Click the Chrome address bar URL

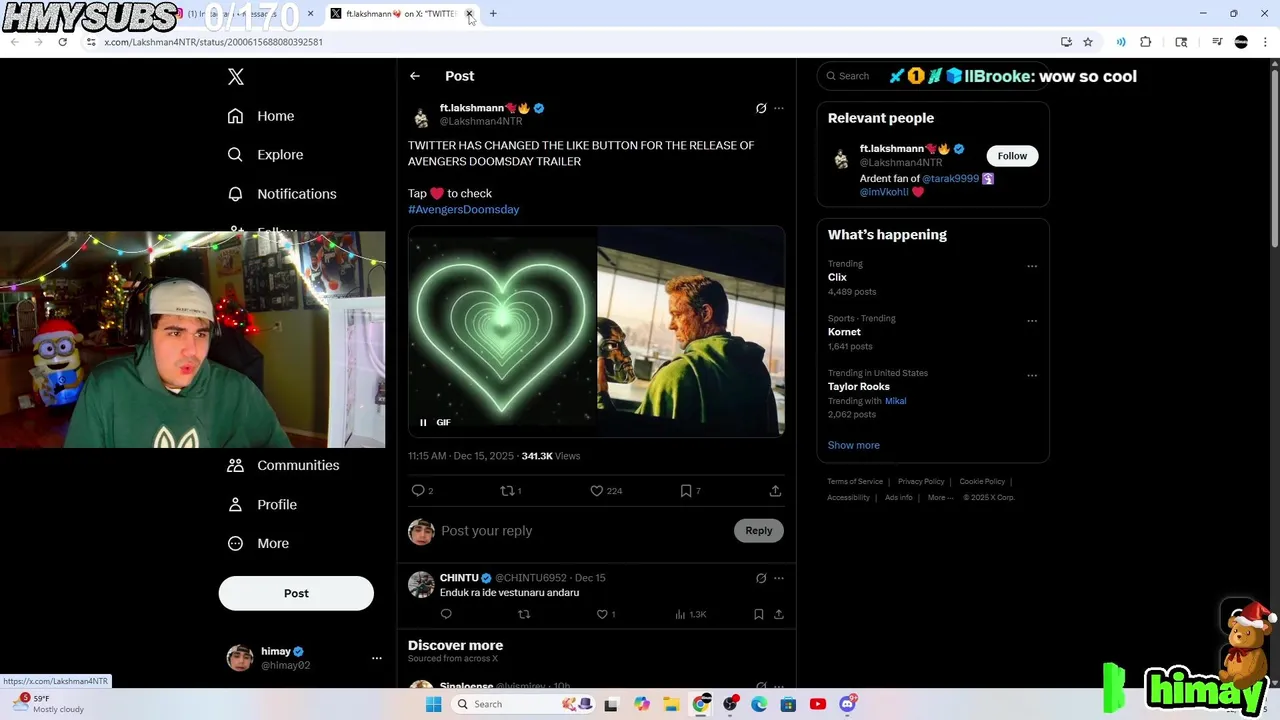[x=213, y=42]
